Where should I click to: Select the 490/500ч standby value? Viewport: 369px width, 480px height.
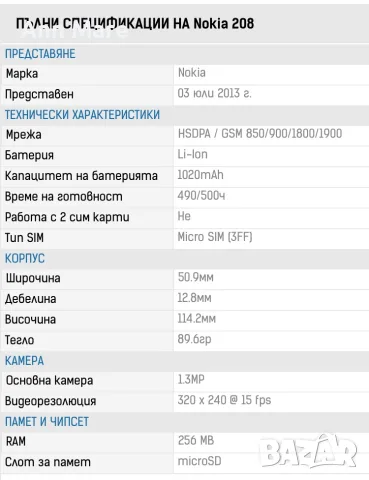[x=201, y=196]
